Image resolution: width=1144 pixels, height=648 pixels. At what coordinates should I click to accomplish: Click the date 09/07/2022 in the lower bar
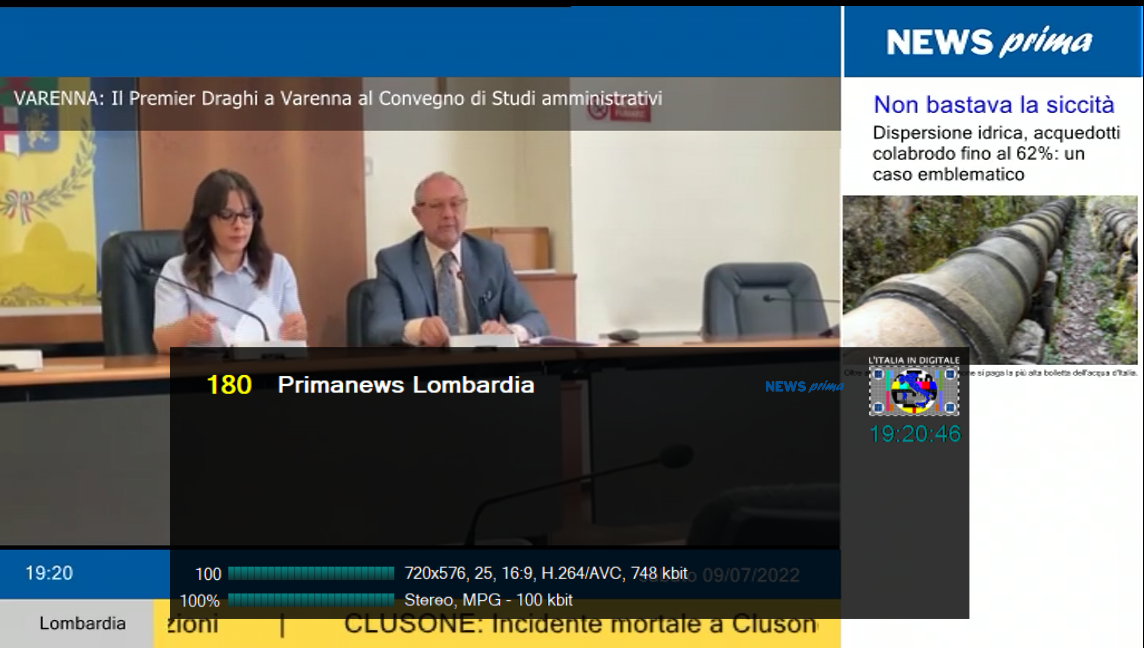coord(751,576)
